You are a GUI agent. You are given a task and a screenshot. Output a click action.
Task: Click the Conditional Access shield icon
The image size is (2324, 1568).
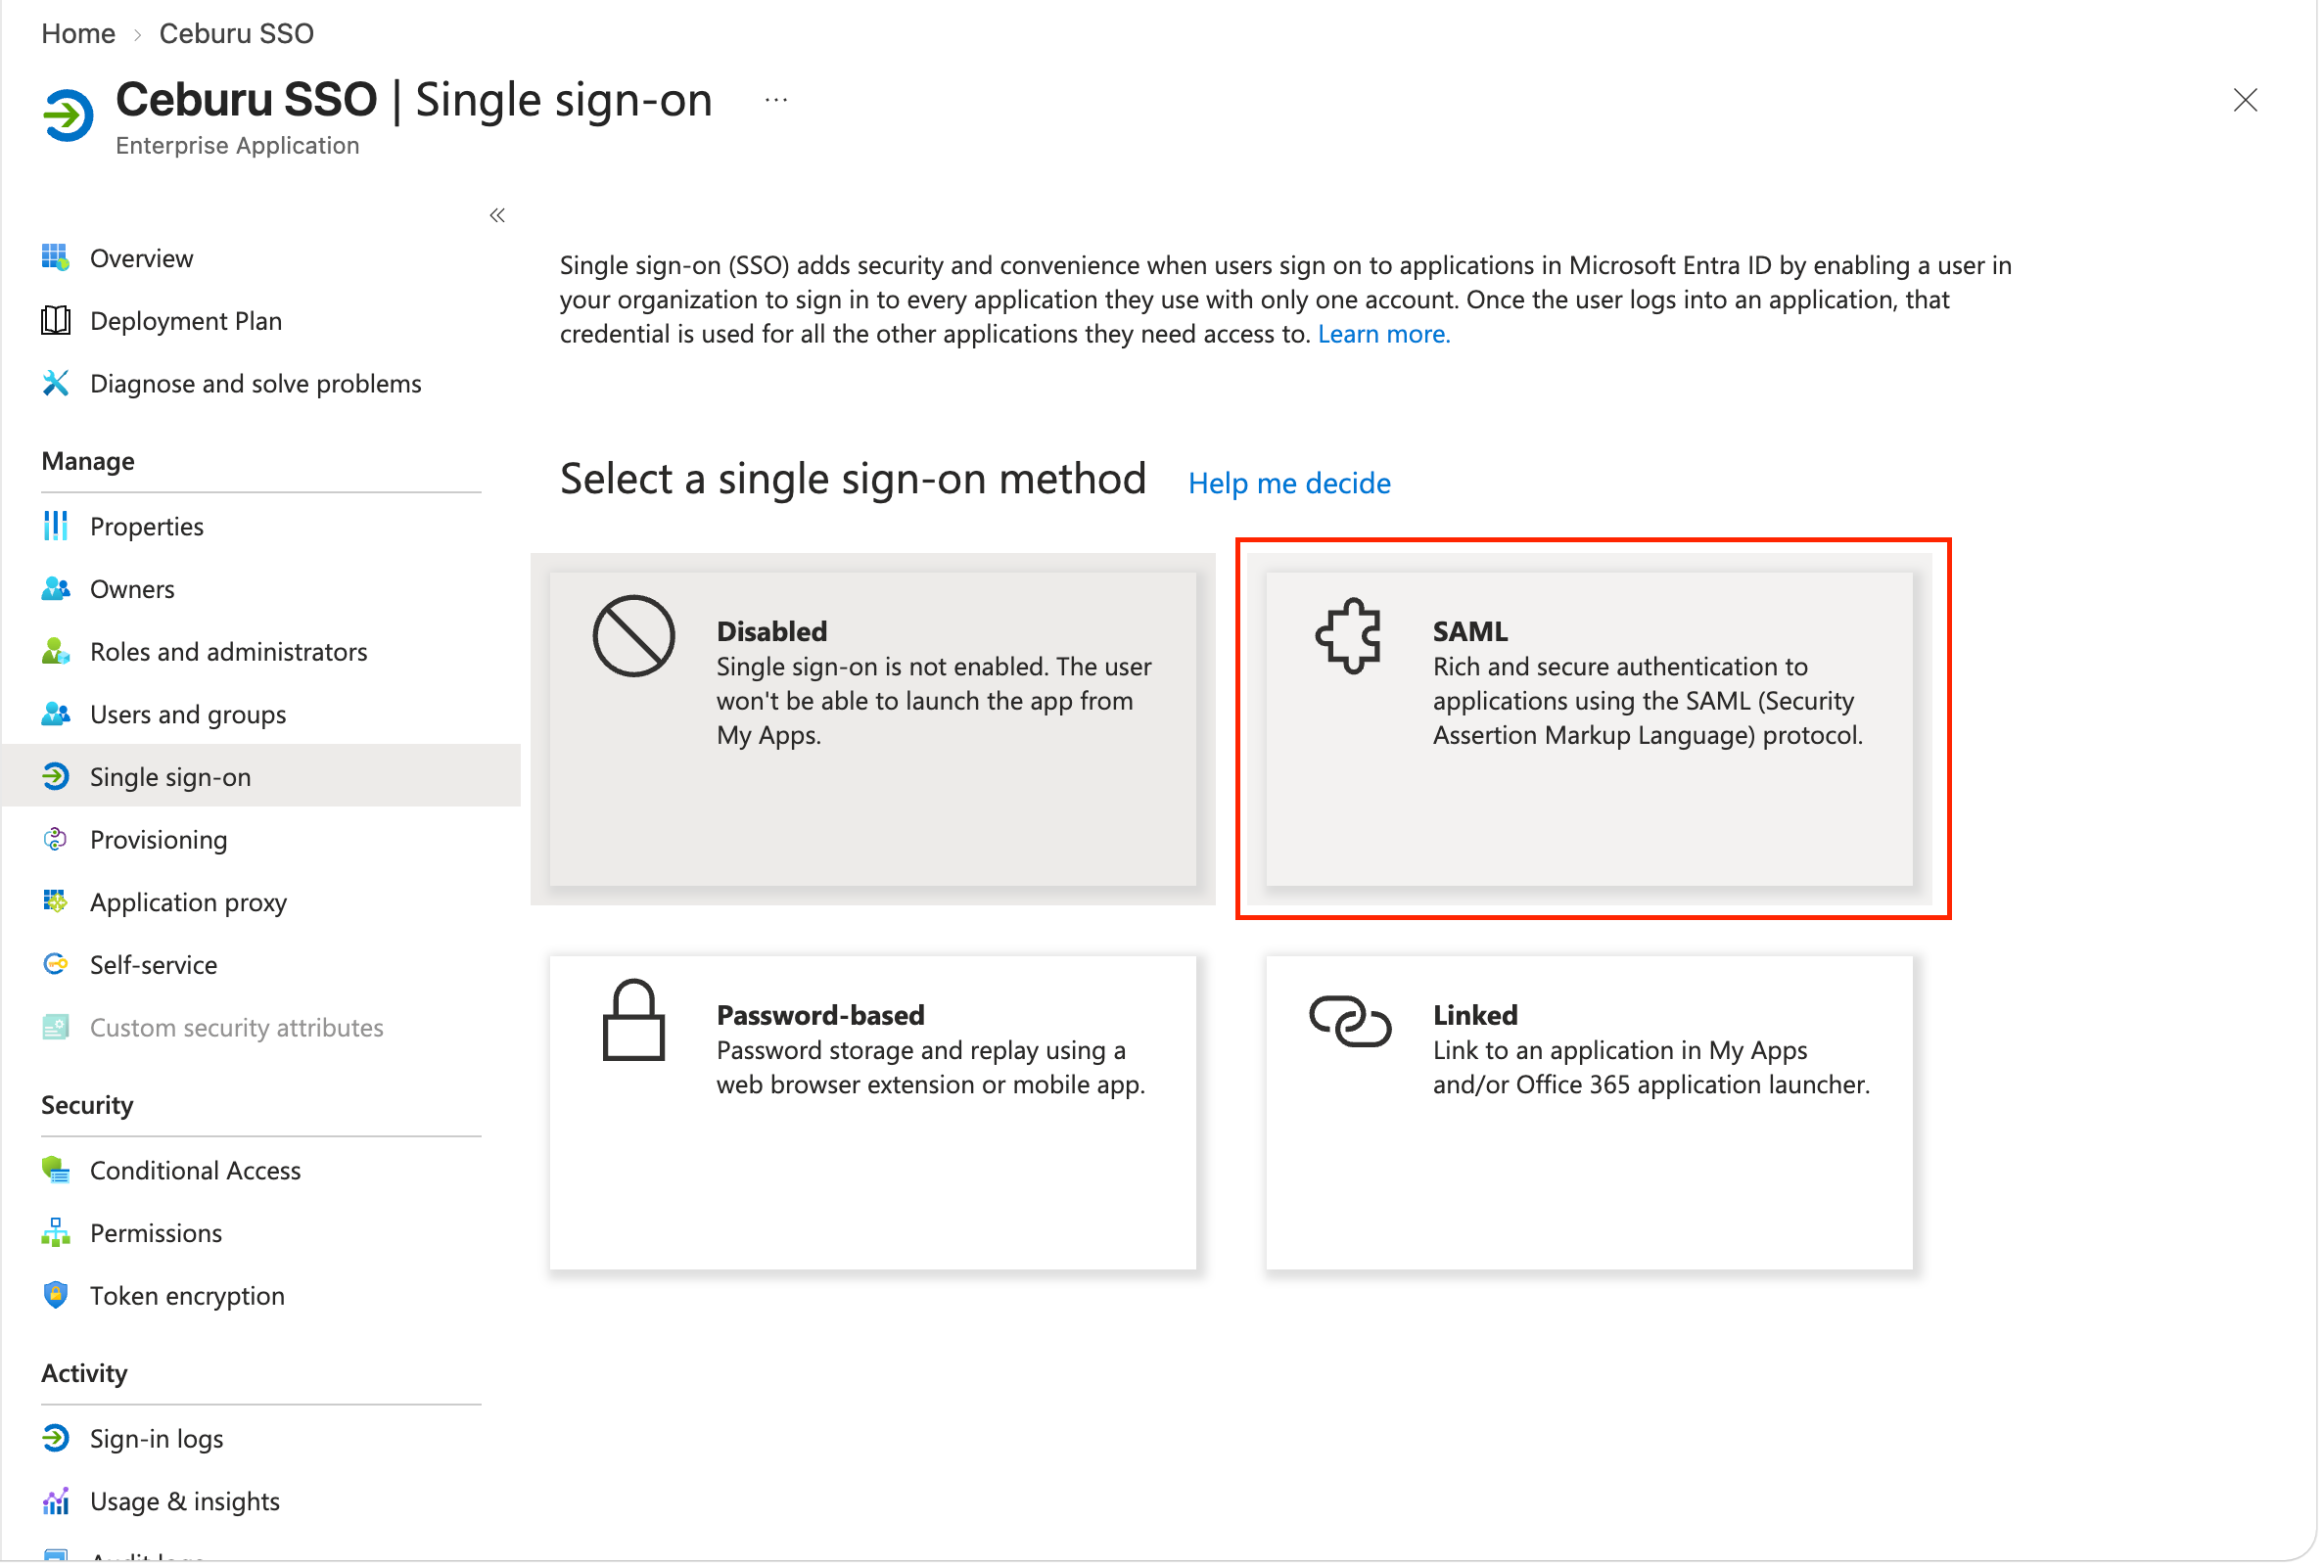(x=56, y=1172)
